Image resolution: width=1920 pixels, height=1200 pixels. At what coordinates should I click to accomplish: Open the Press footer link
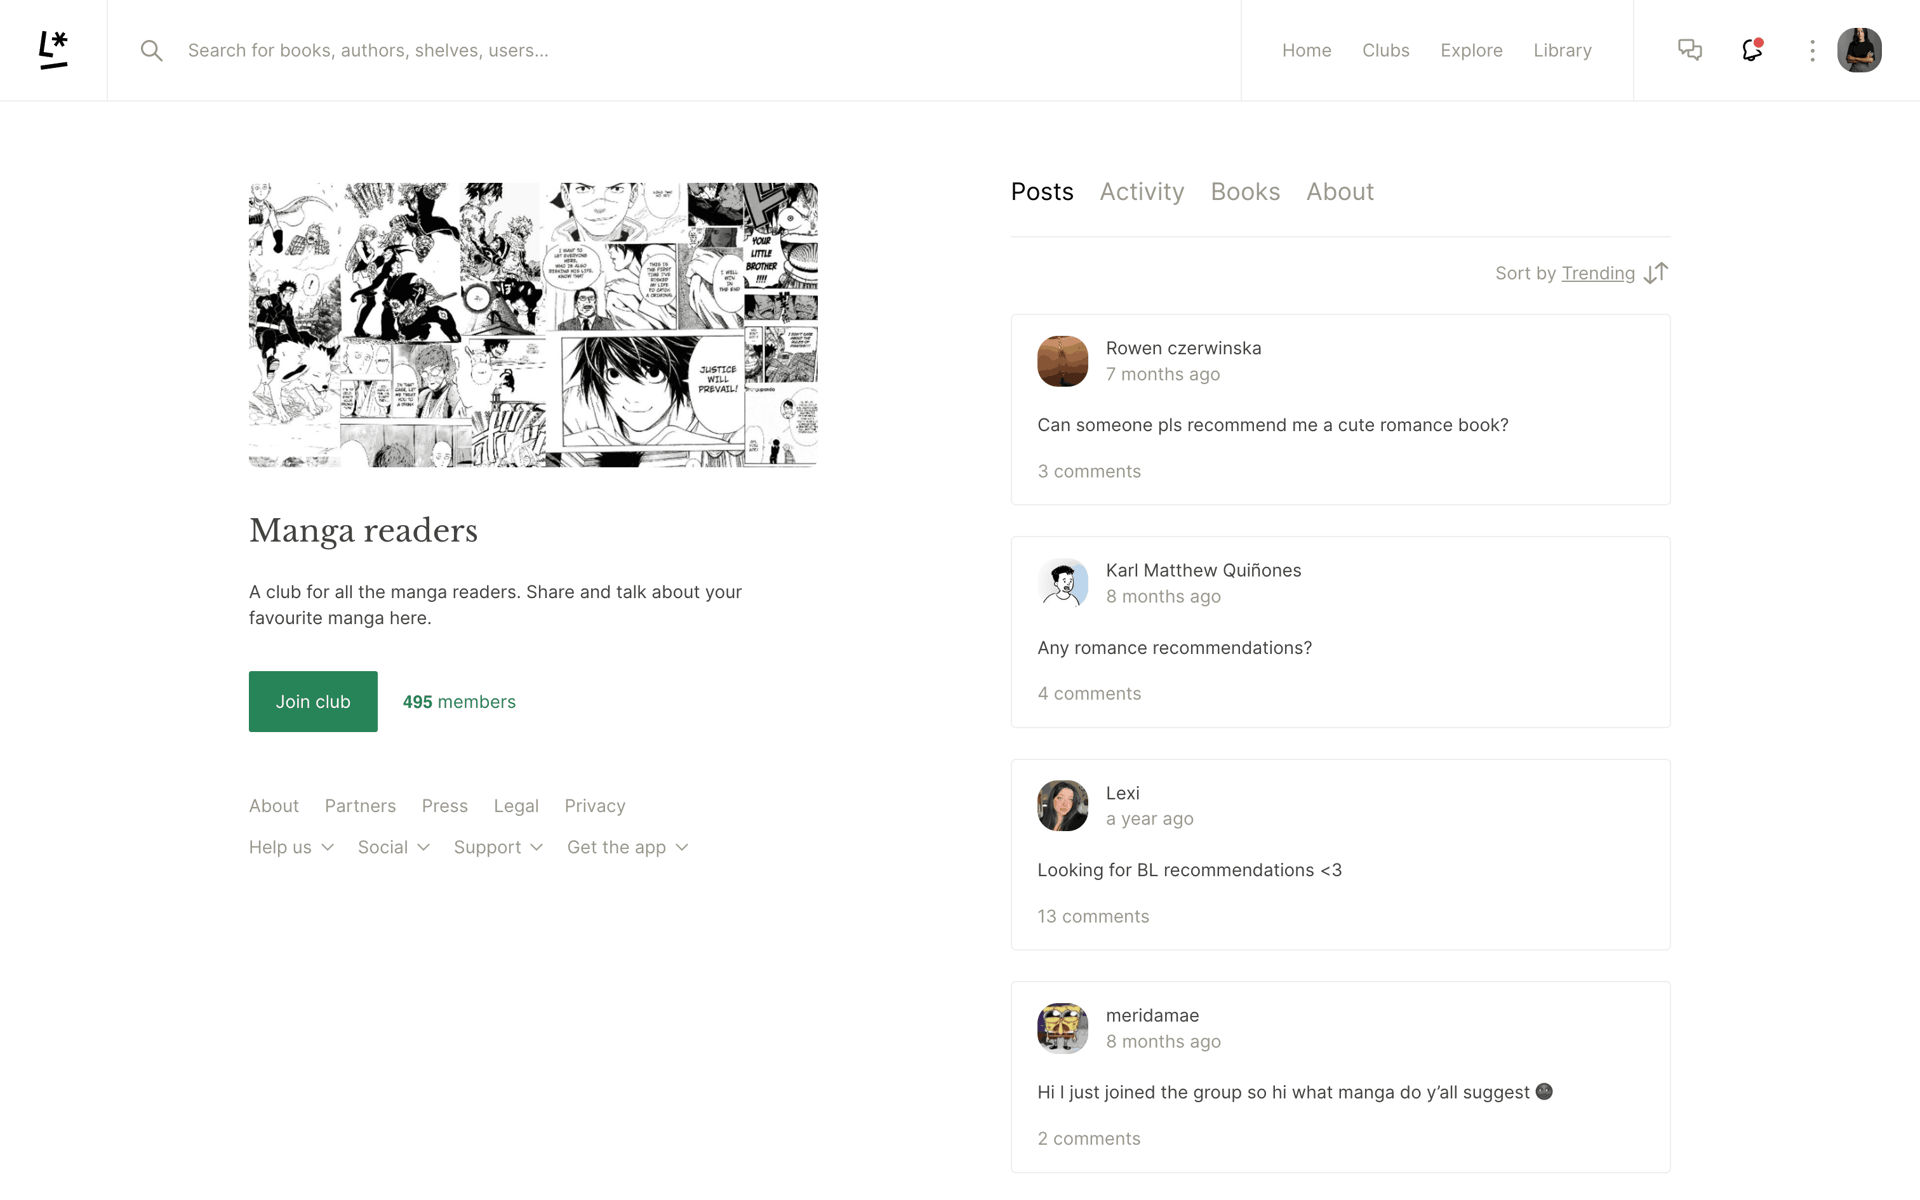click(x=445, y=806)
